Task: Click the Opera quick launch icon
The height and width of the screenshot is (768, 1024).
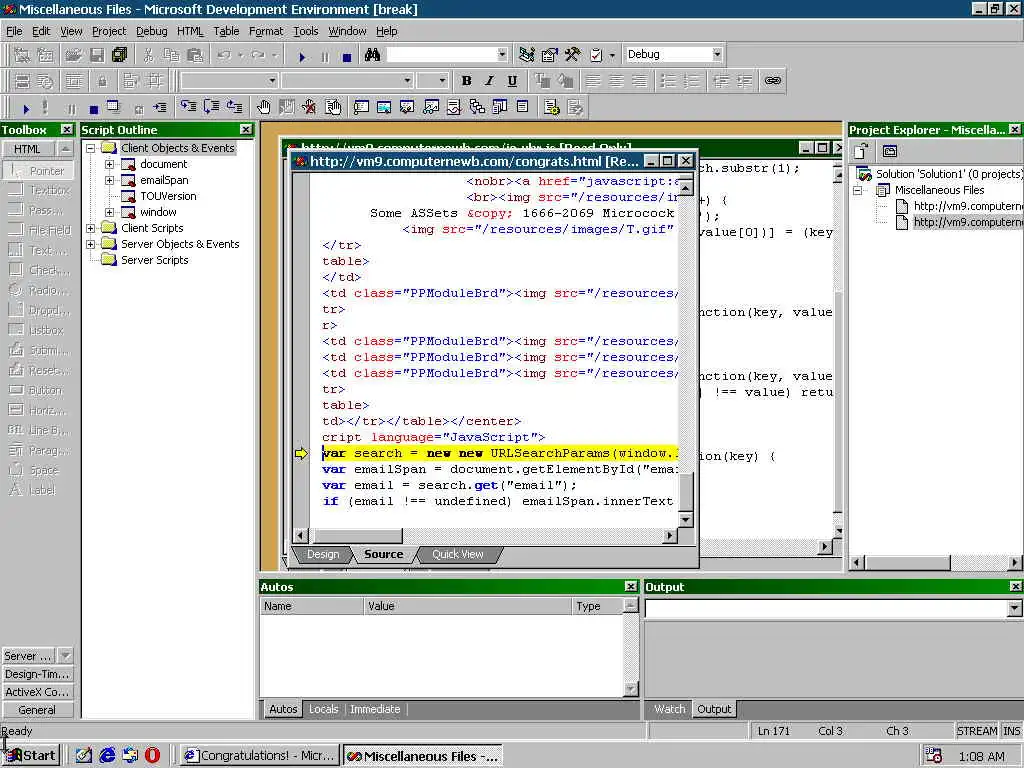Action: (152, 755)
